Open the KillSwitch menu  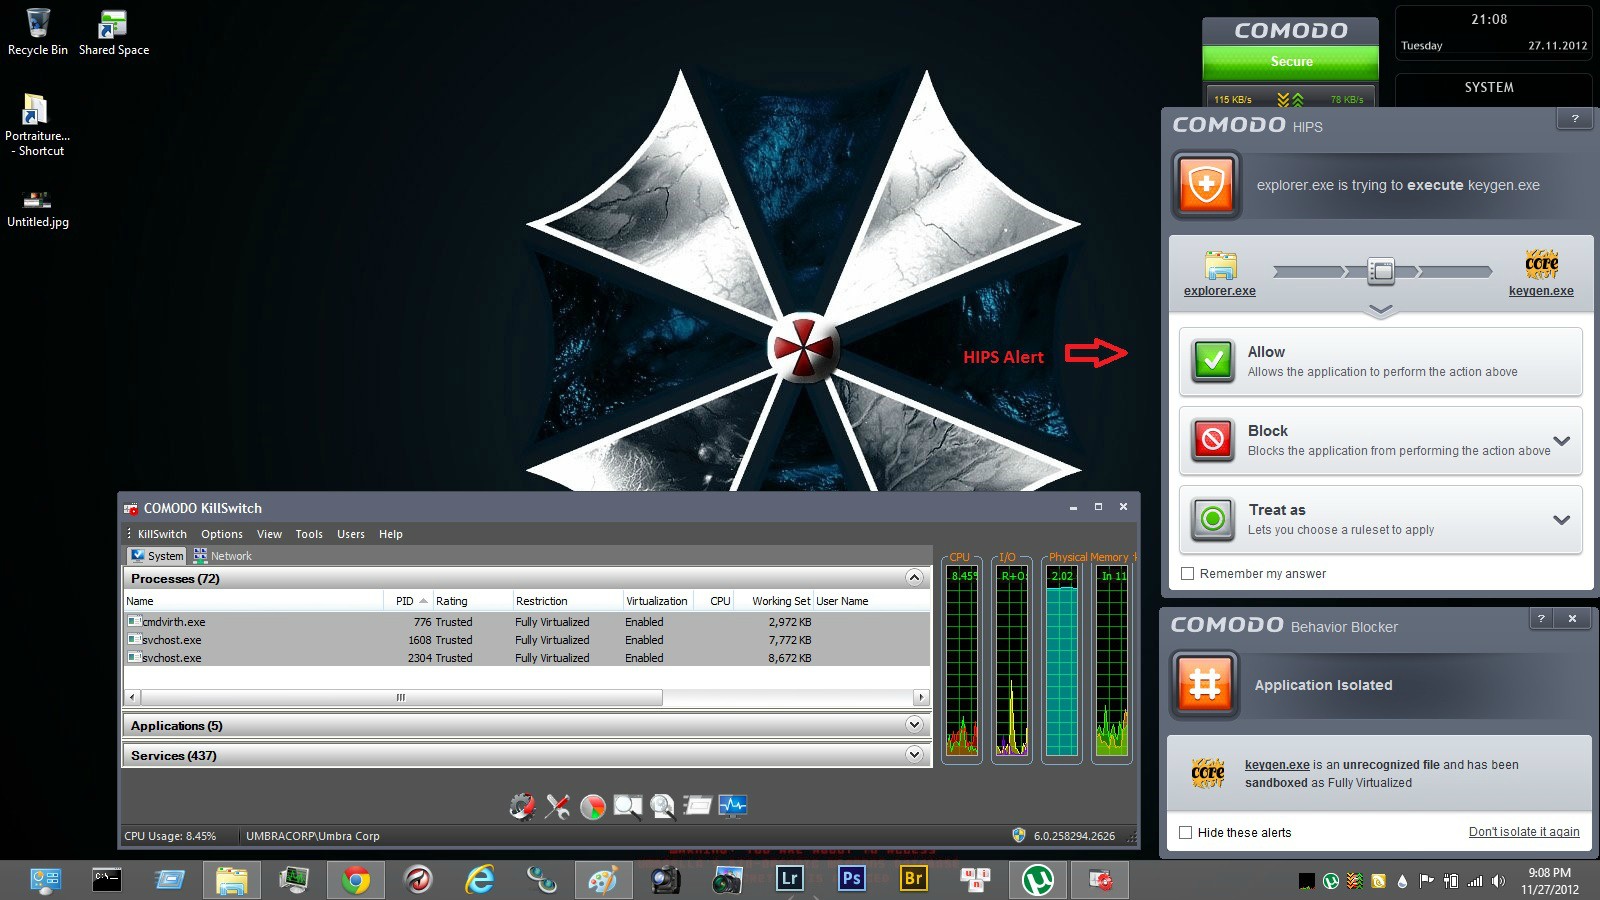point(162,534)
